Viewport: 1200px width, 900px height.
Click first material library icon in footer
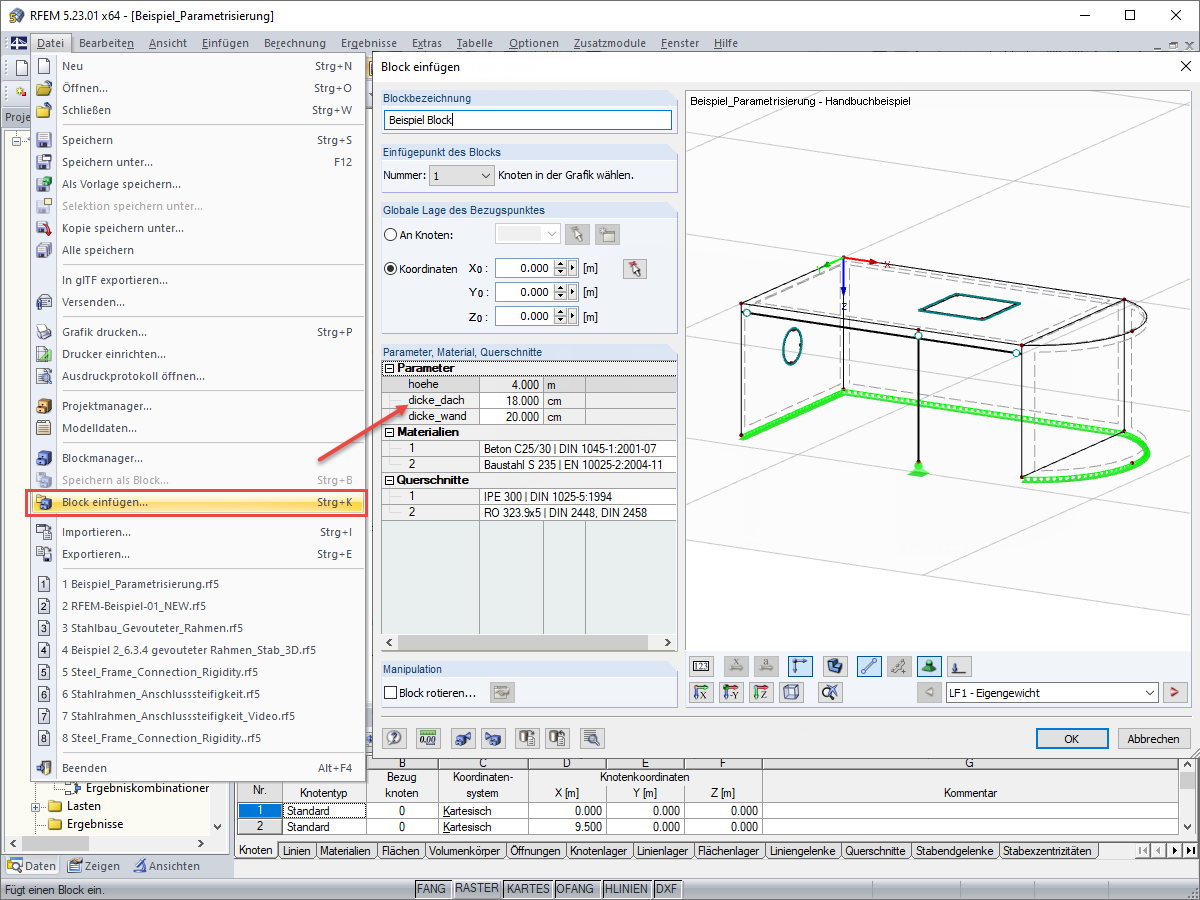(527, 739)
